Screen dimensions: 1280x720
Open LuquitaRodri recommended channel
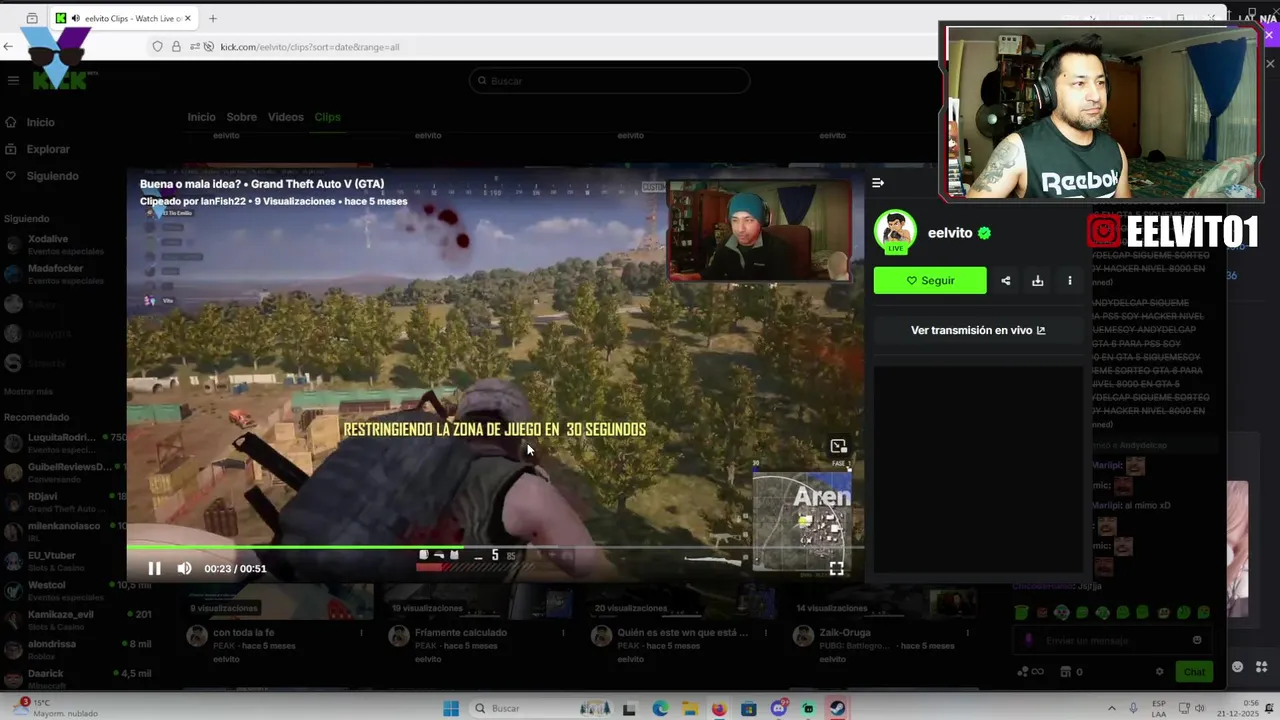pos(65,443)
